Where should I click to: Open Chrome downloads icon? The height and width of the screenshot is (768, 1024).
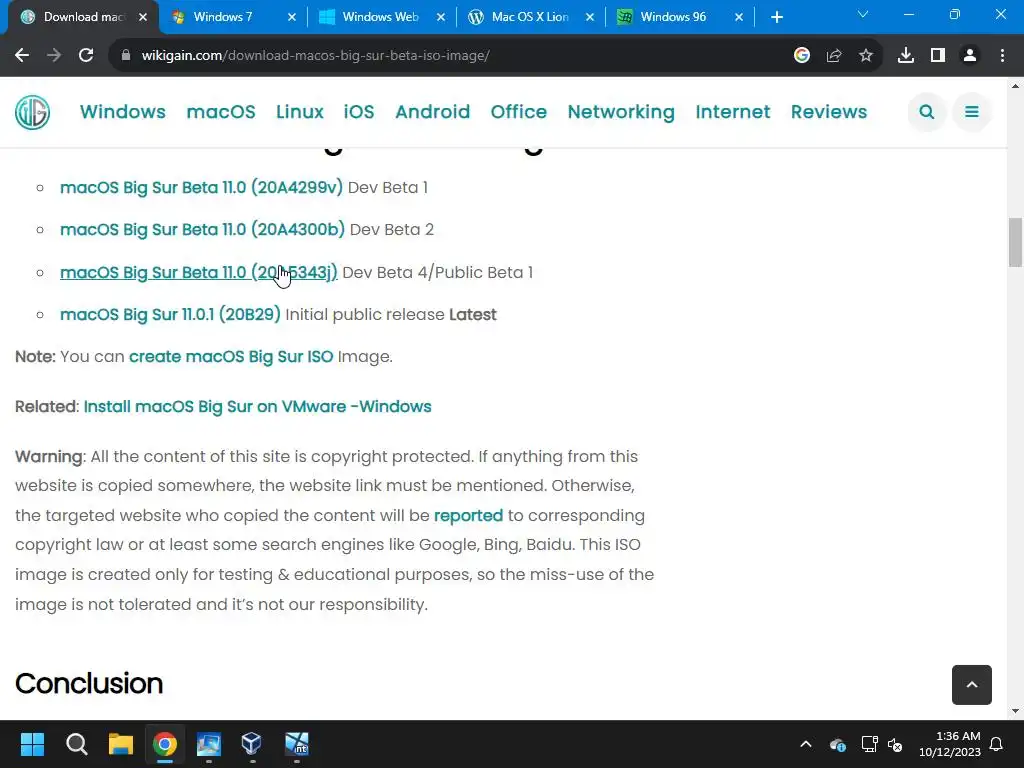tap(906, 56)
